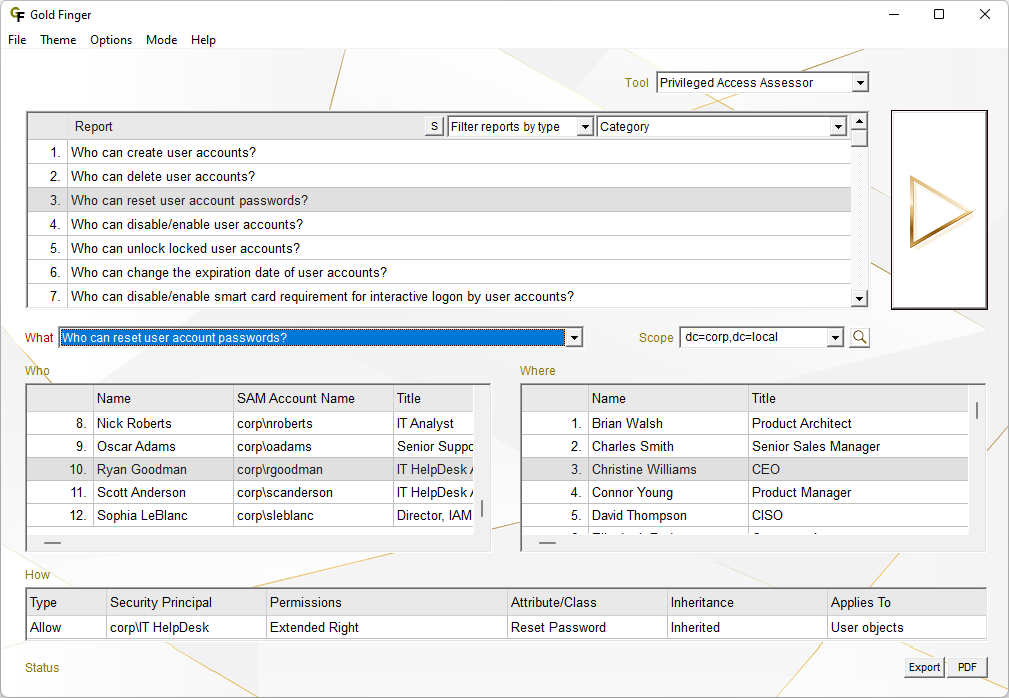This screenshot has width=1009, height=698.
Task: Expand the Scope dropdown list
Action: (x=835, y=338)
